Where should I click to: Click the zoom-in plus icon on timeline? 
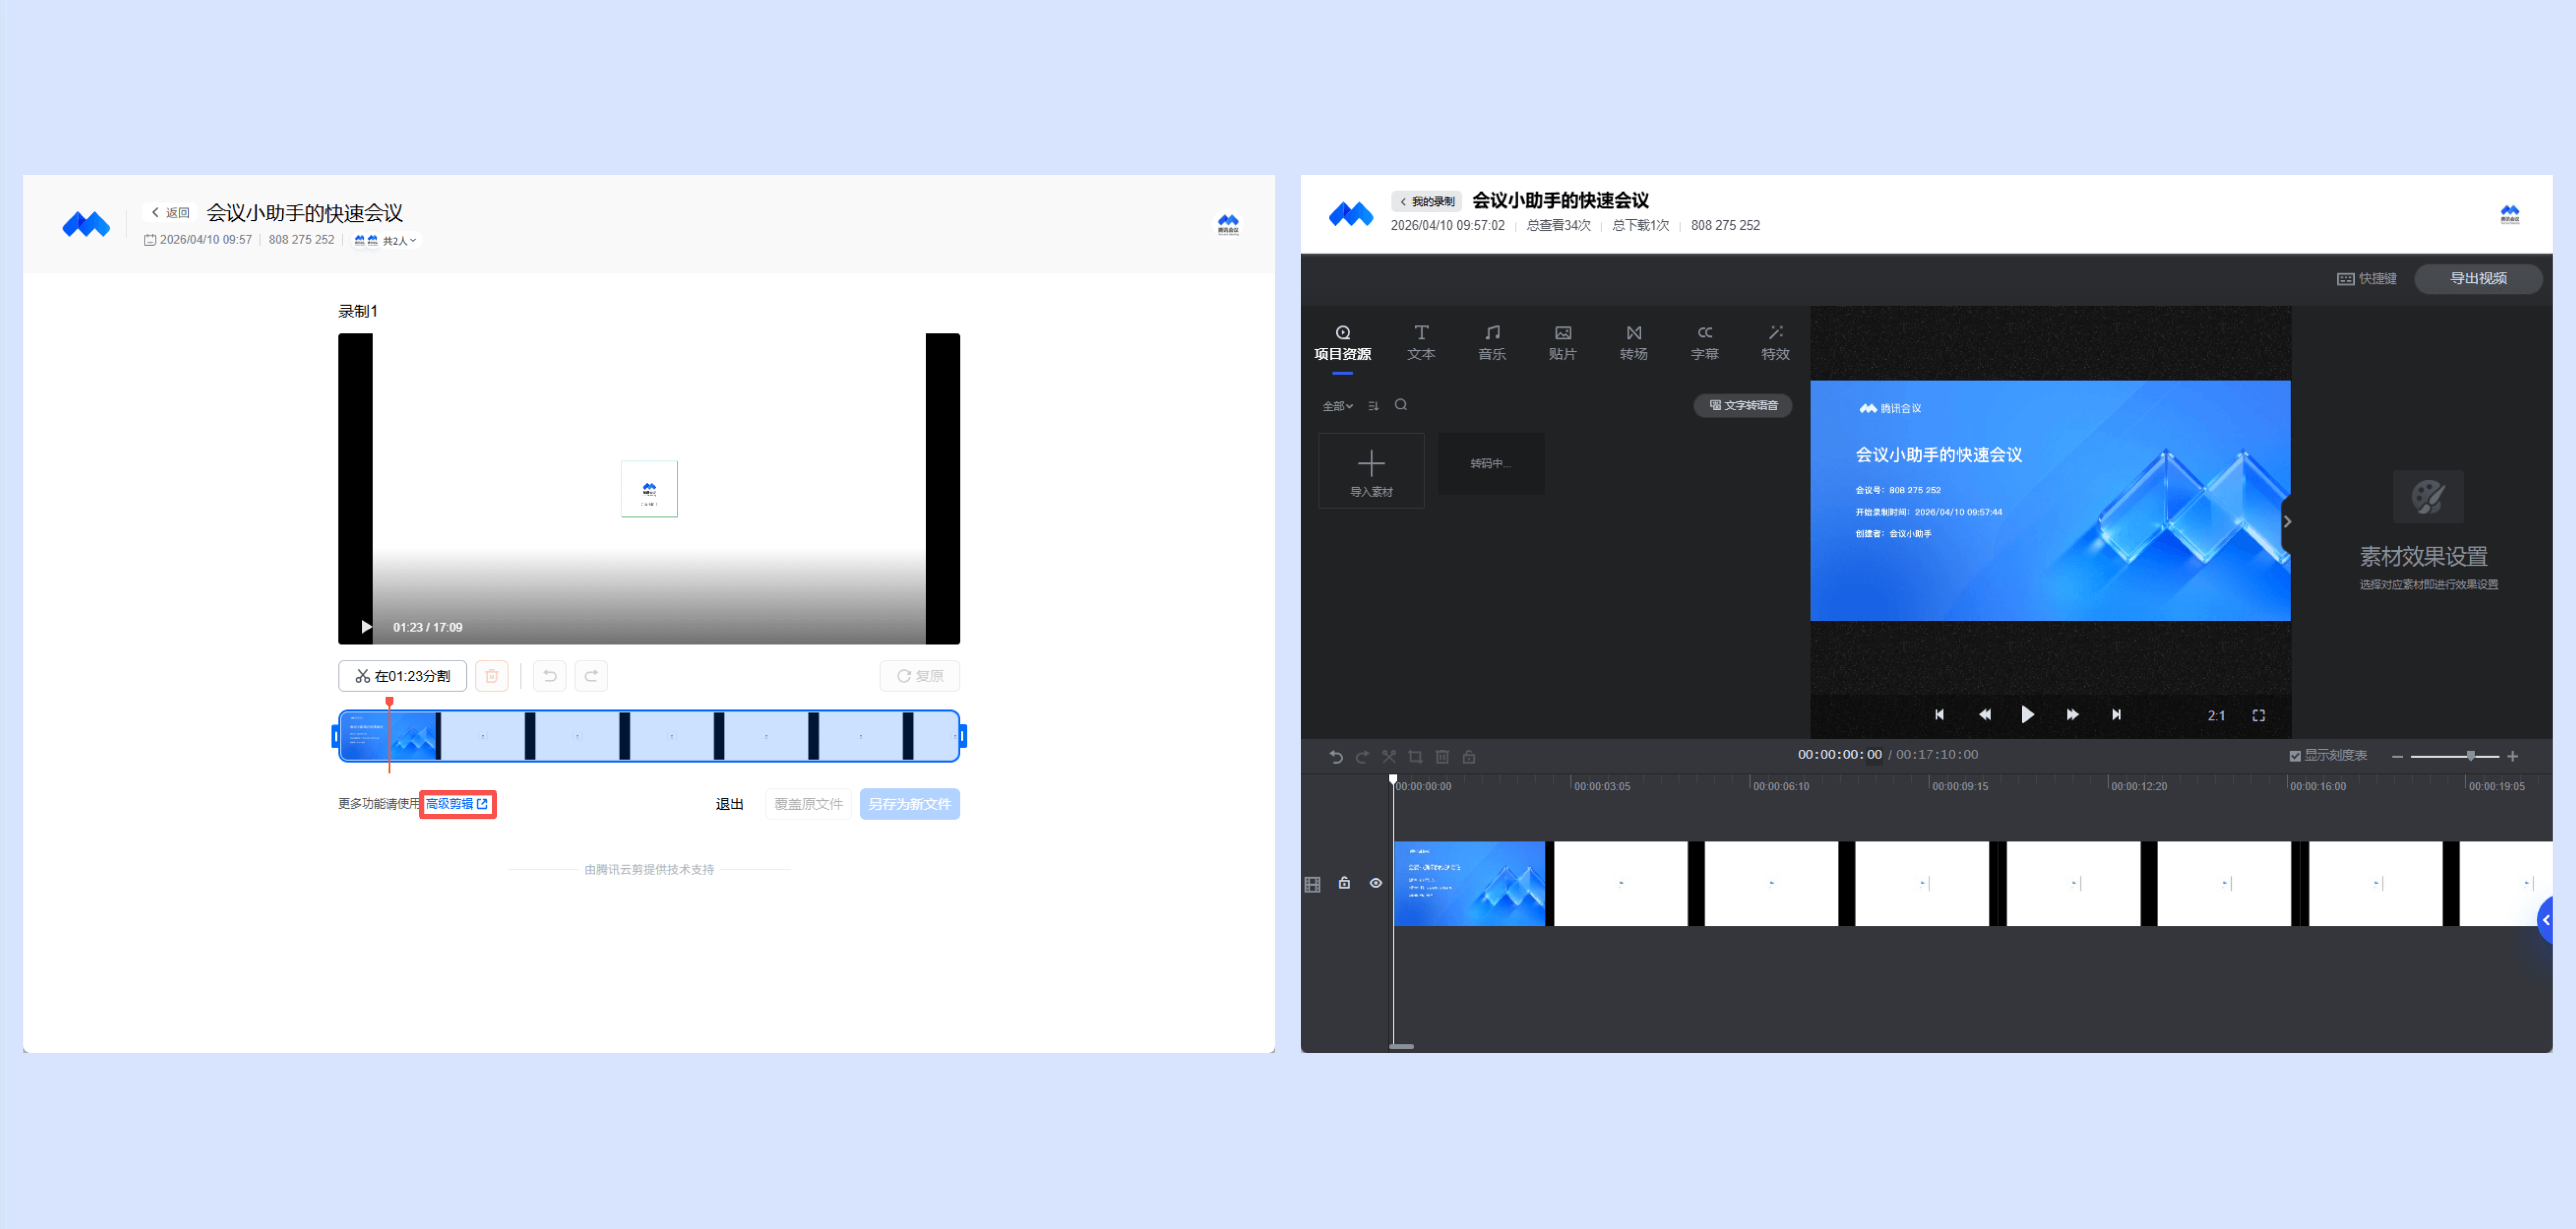click(x=2512, y=756)
